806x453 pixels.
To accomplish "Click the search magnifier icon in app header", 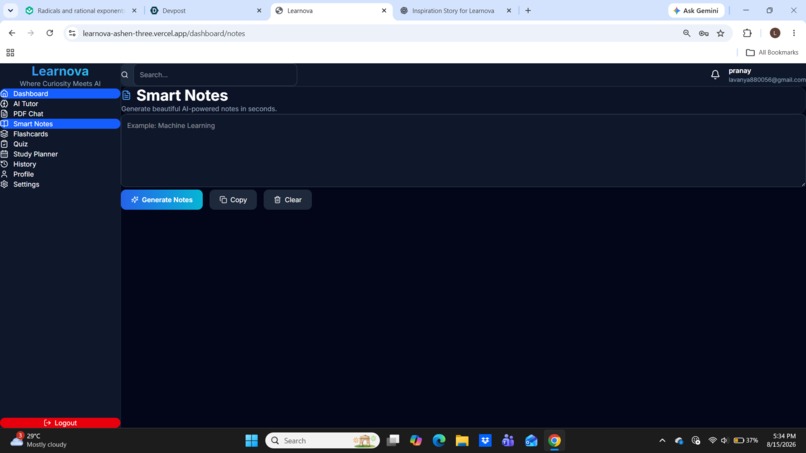I will tap(125, 75).
